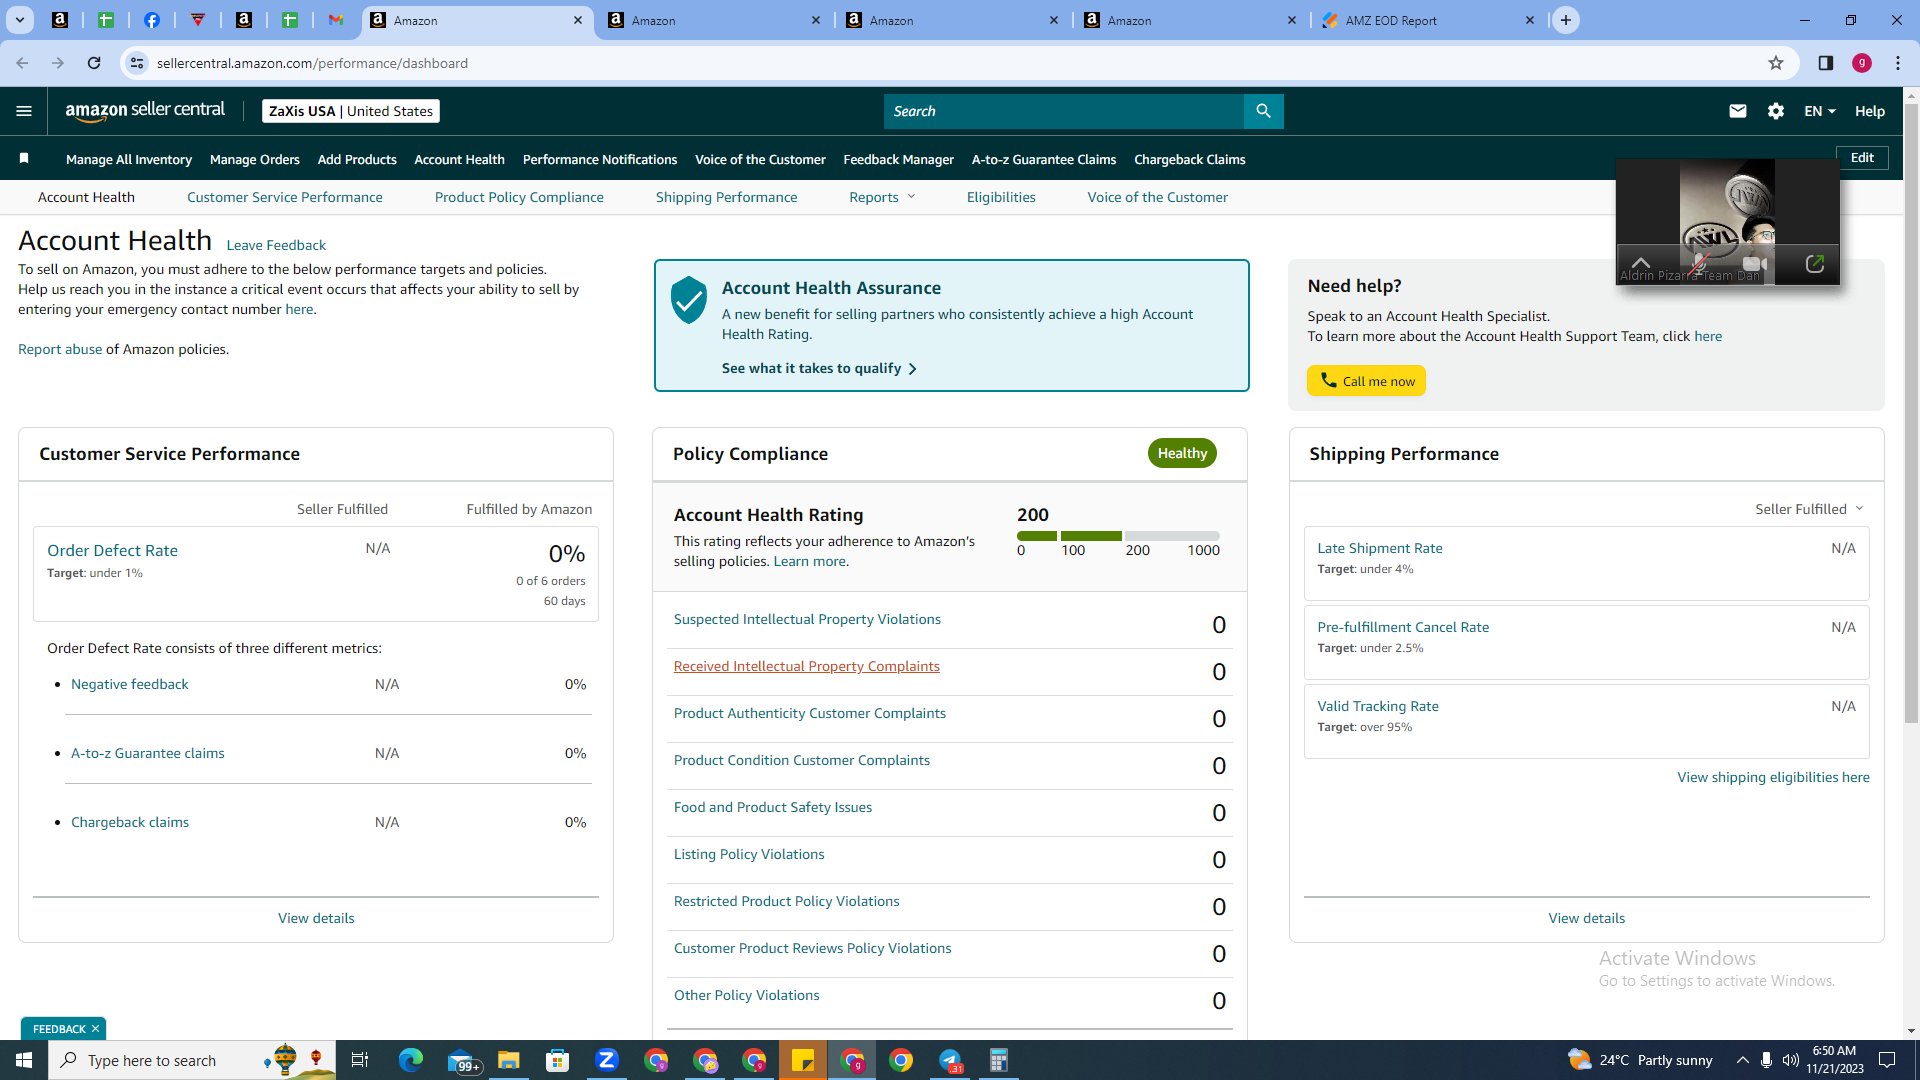Viewport: 1920px width, 1080px height.
Task: Open Received Intellectual Property Complaints link
Action: pyautogui.click(x=807, y=666)
